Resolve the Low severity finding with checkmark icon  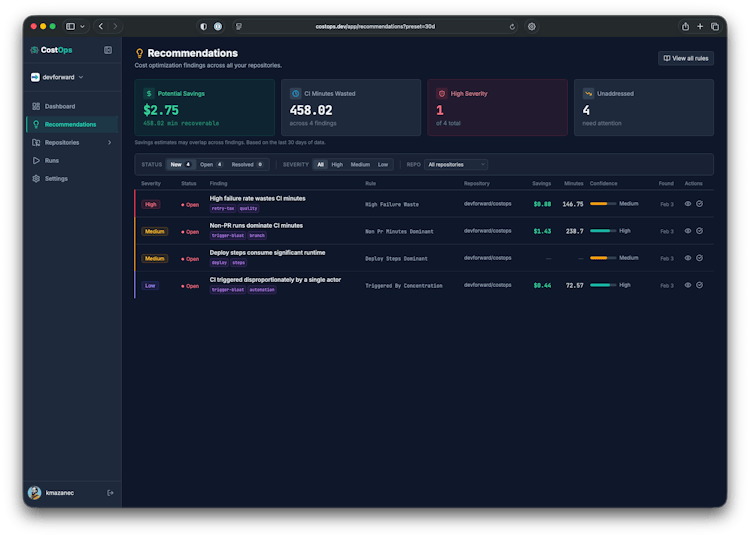point(699,285)
